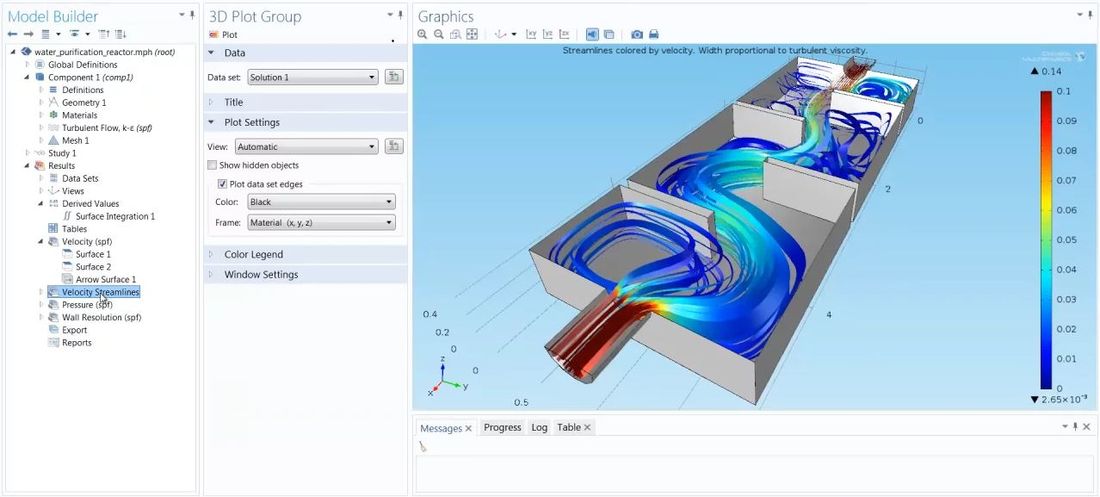Select Wall Resolution (spf) node
This screenshot has height=497, width=1100.
102,317
